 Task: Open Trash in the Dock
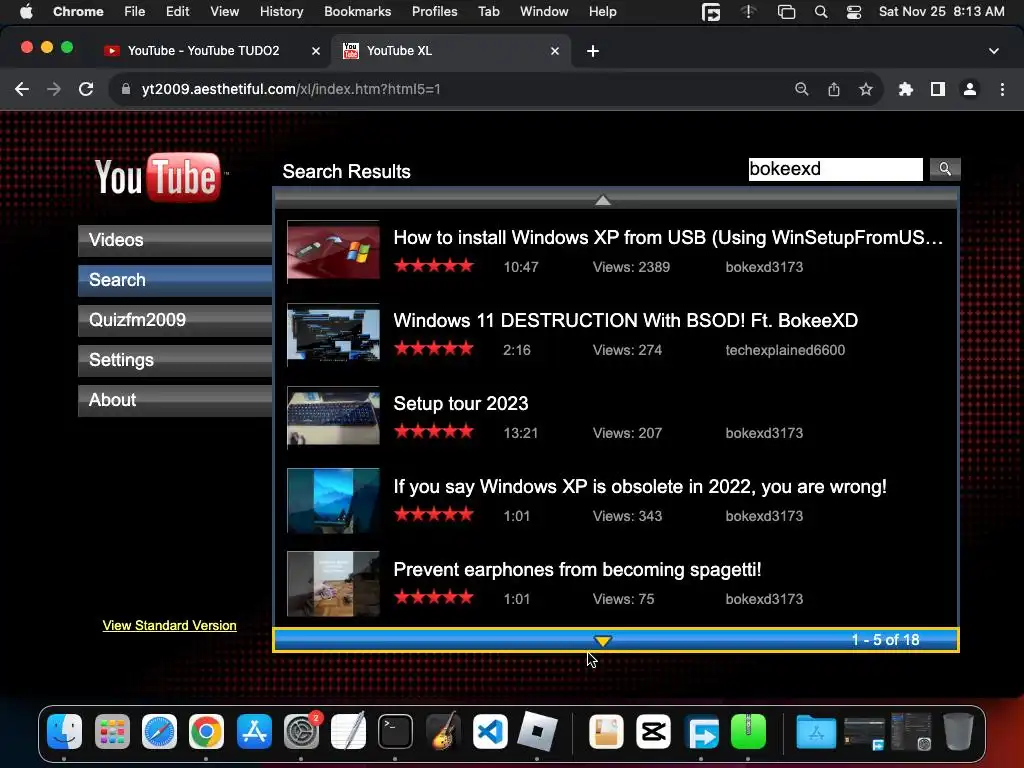pos(957,731)
